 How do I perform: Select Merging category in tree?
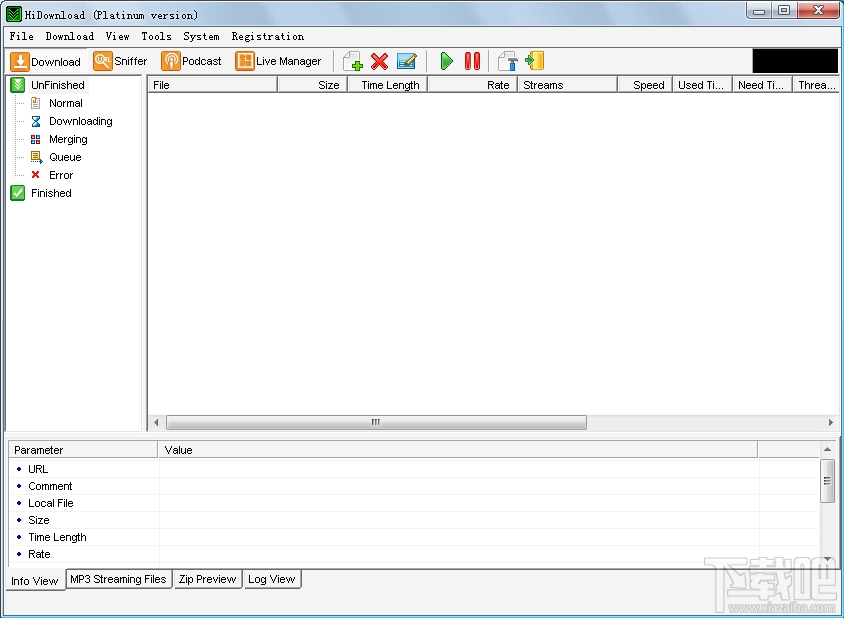click(x=68, y=139)
